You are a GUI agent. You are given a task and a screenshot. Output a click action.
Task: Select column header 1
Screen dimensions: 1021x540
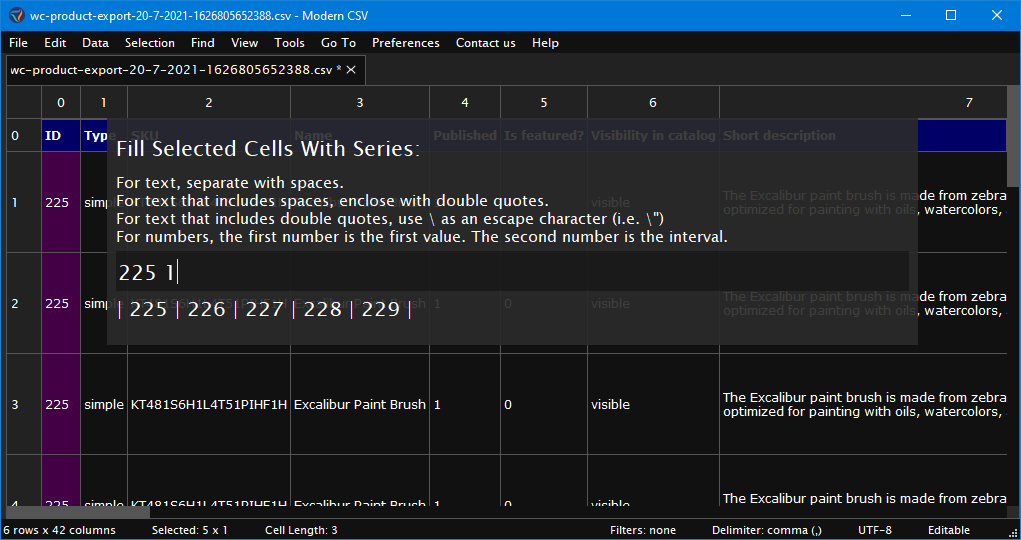(x=104, y=102)
